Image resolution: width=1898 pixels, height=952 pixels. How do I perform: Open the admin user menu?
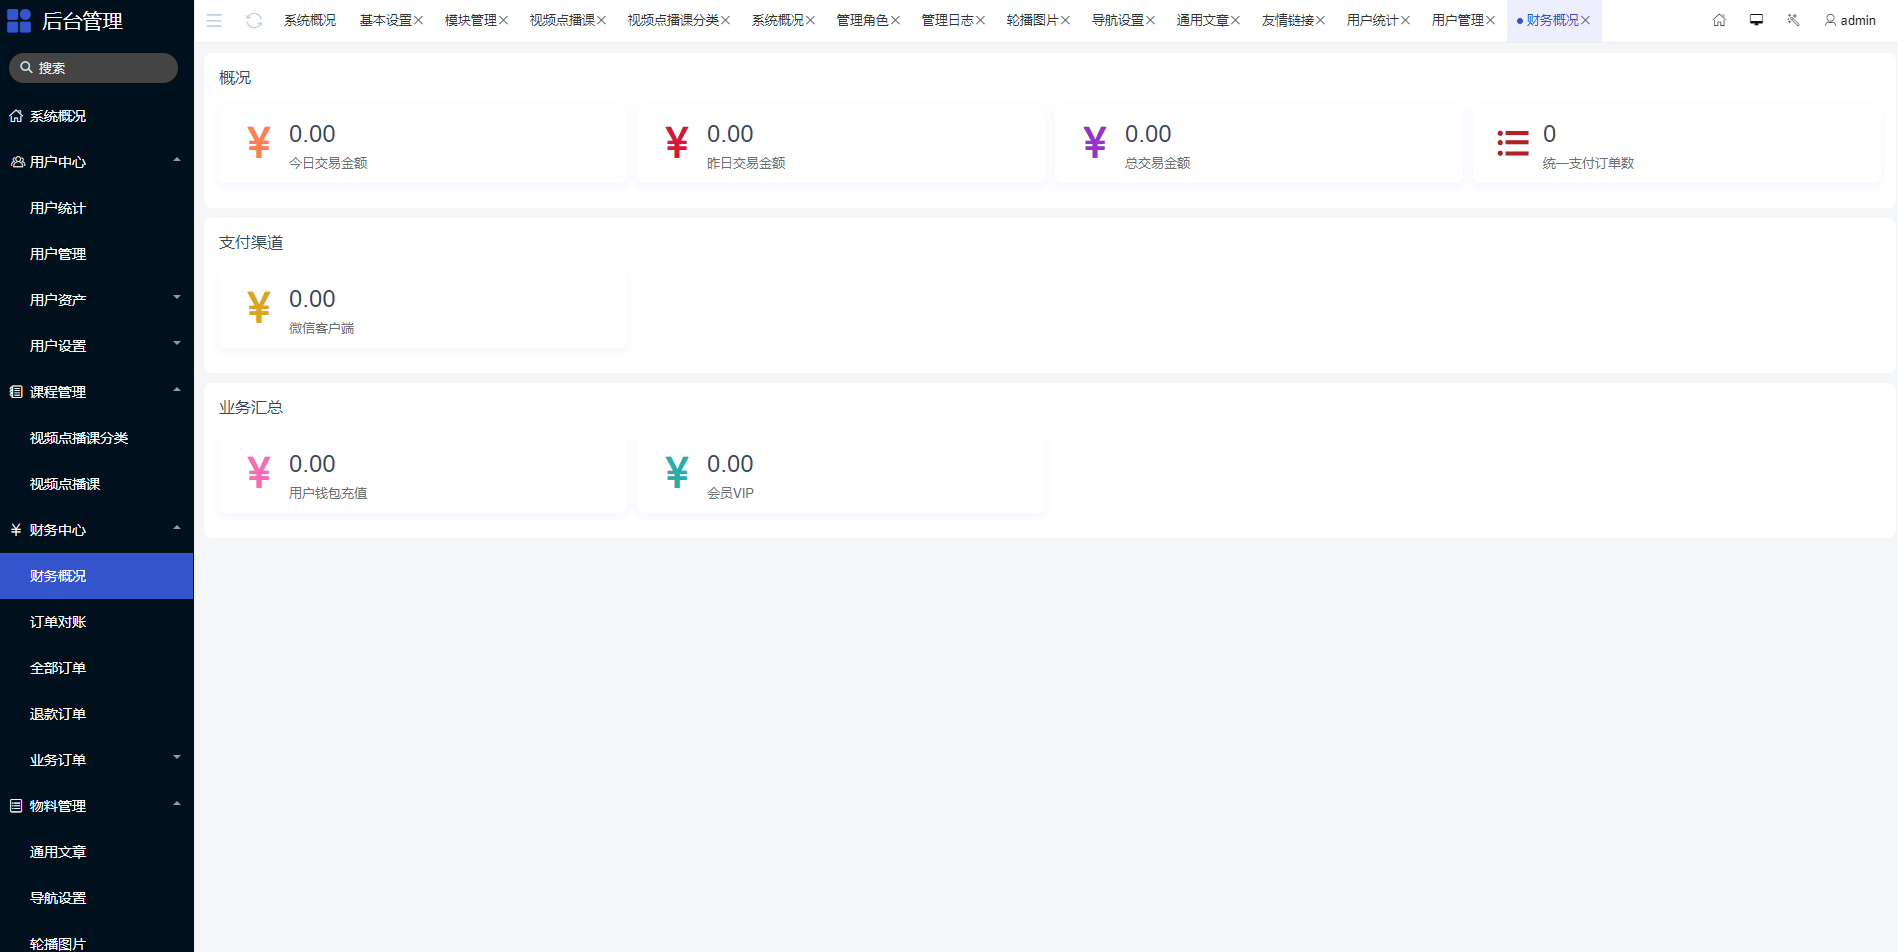(x=1850, y=20)
